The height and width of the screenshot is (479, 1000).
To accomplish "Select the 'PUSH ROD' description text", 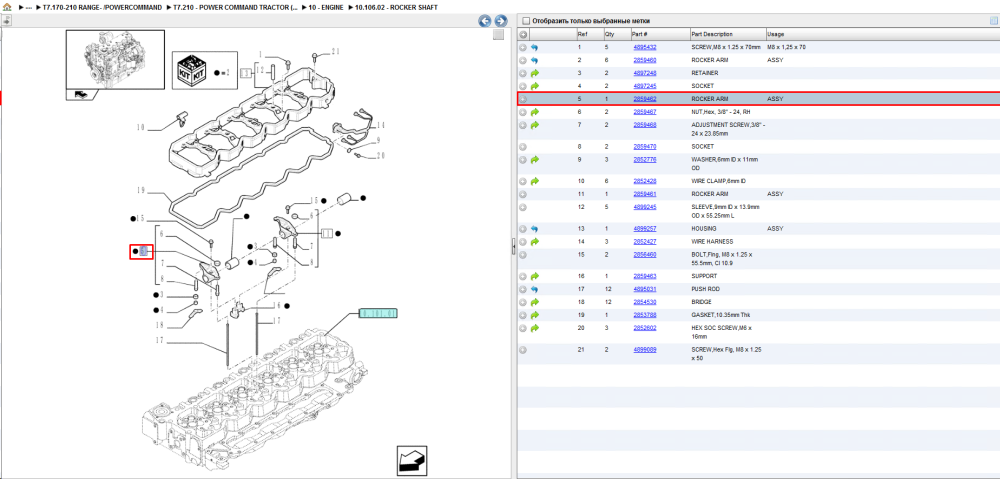I will tap(705, 289).
